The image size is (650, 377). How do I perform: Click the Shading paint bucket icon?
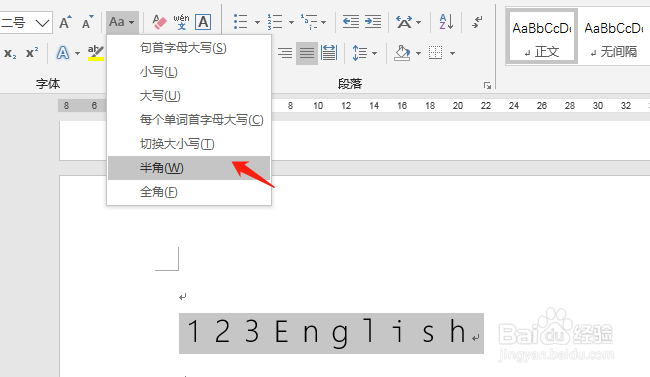[402, 53]
